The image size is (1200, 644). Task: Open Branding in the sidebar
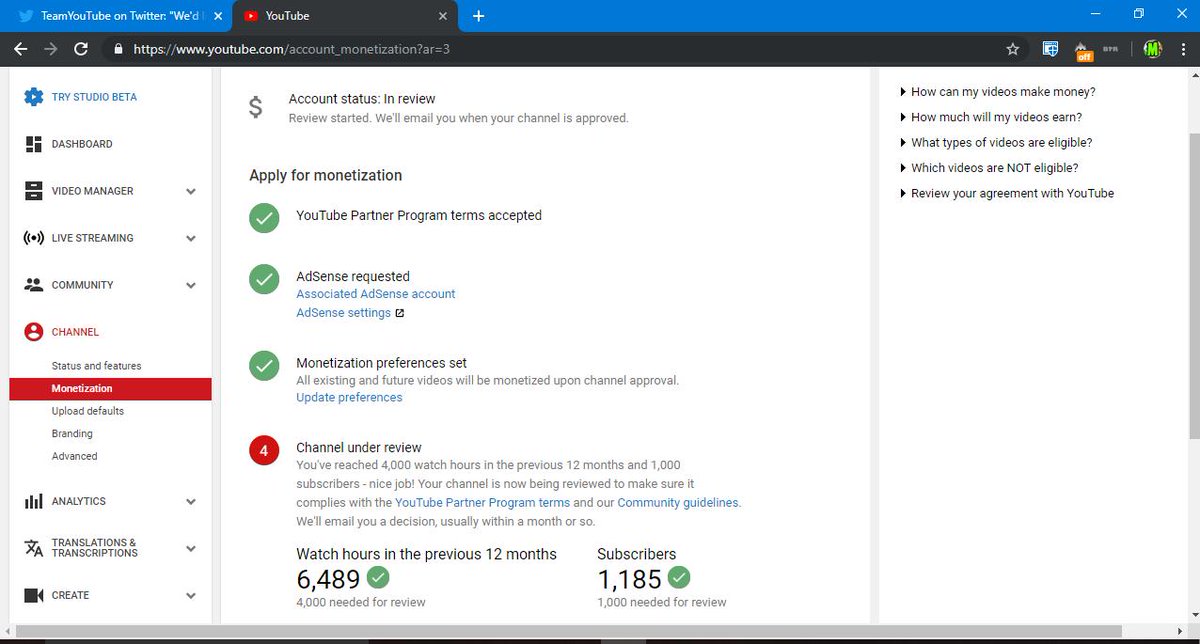72,433
